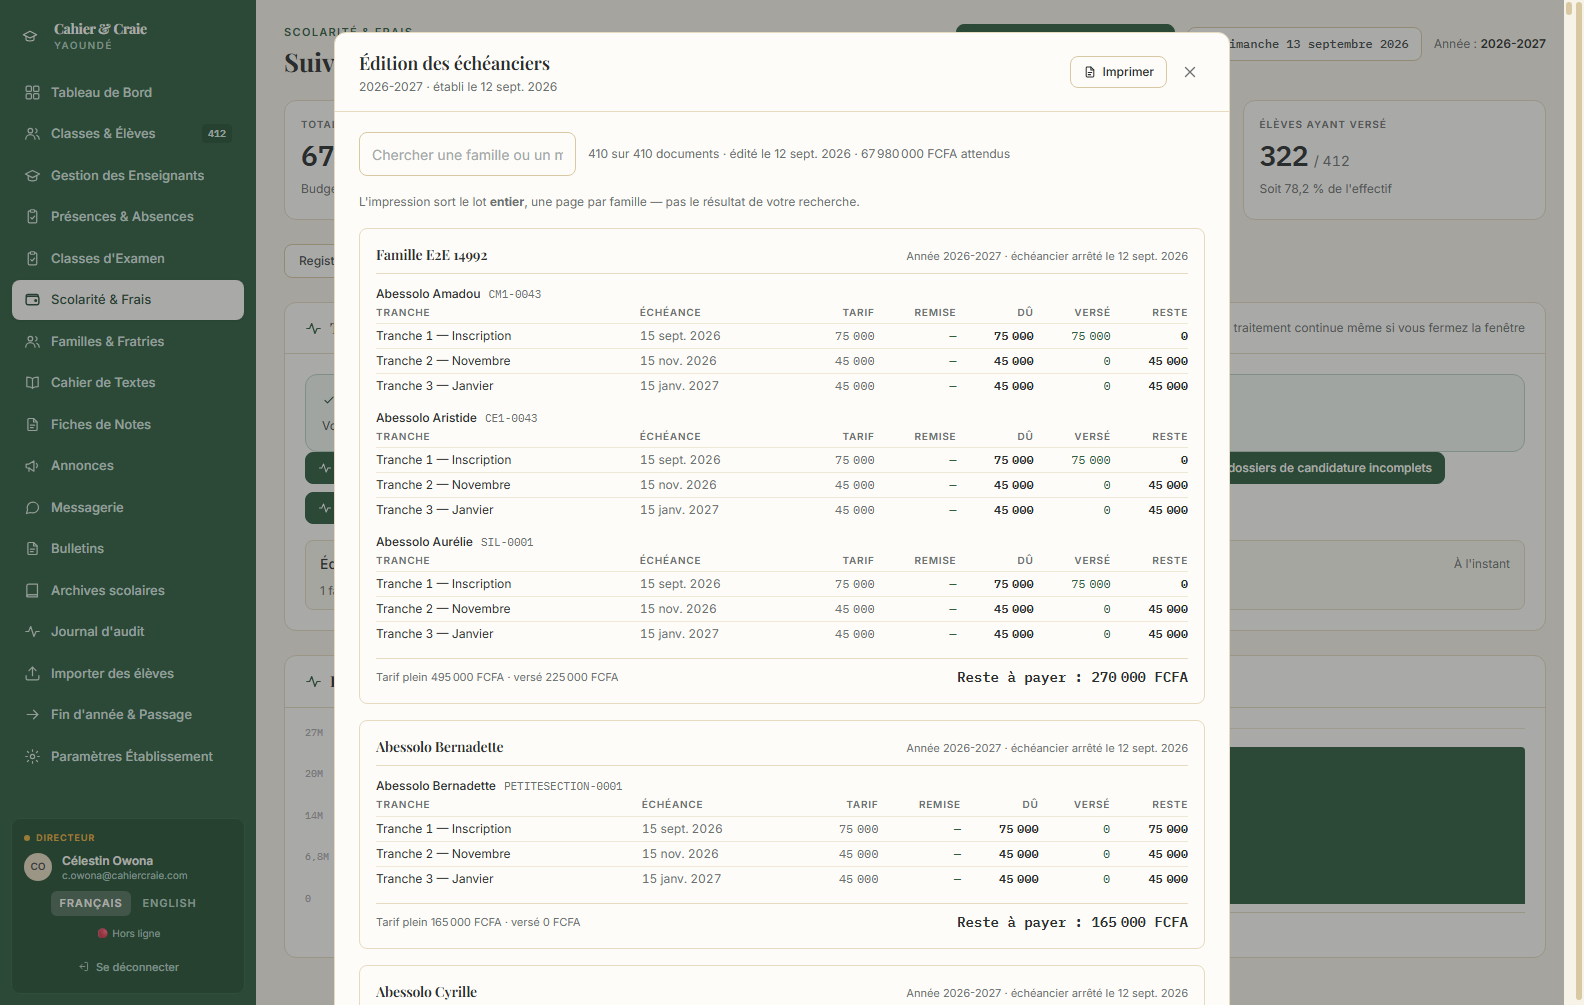Click Abessolo Aurélie student name
The image size is (1584, 1005).
click(x=424, y=542)
